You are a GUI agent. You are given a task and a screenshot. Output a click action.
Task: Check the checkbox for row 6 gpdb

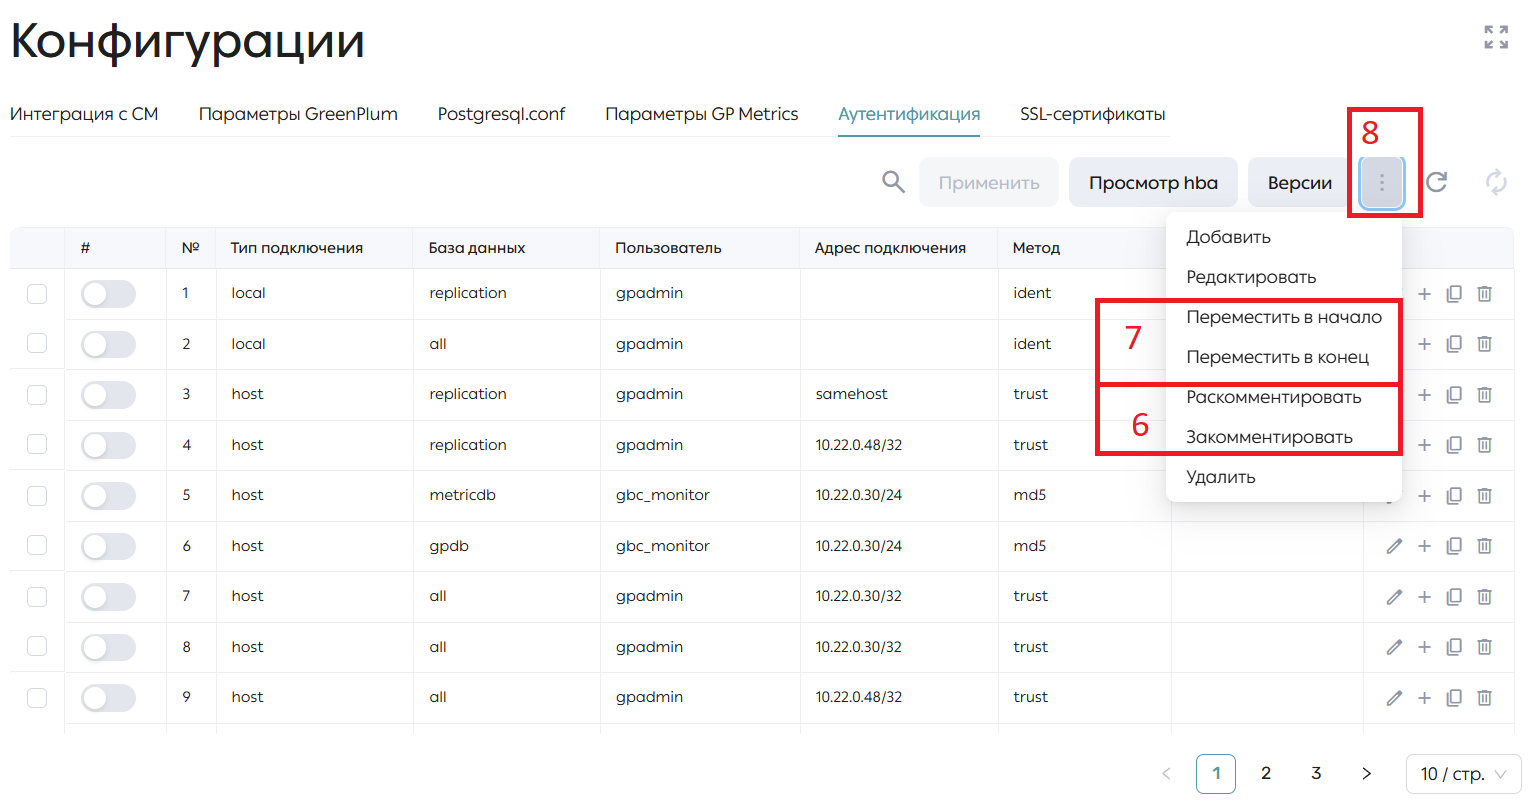(37, 546)
